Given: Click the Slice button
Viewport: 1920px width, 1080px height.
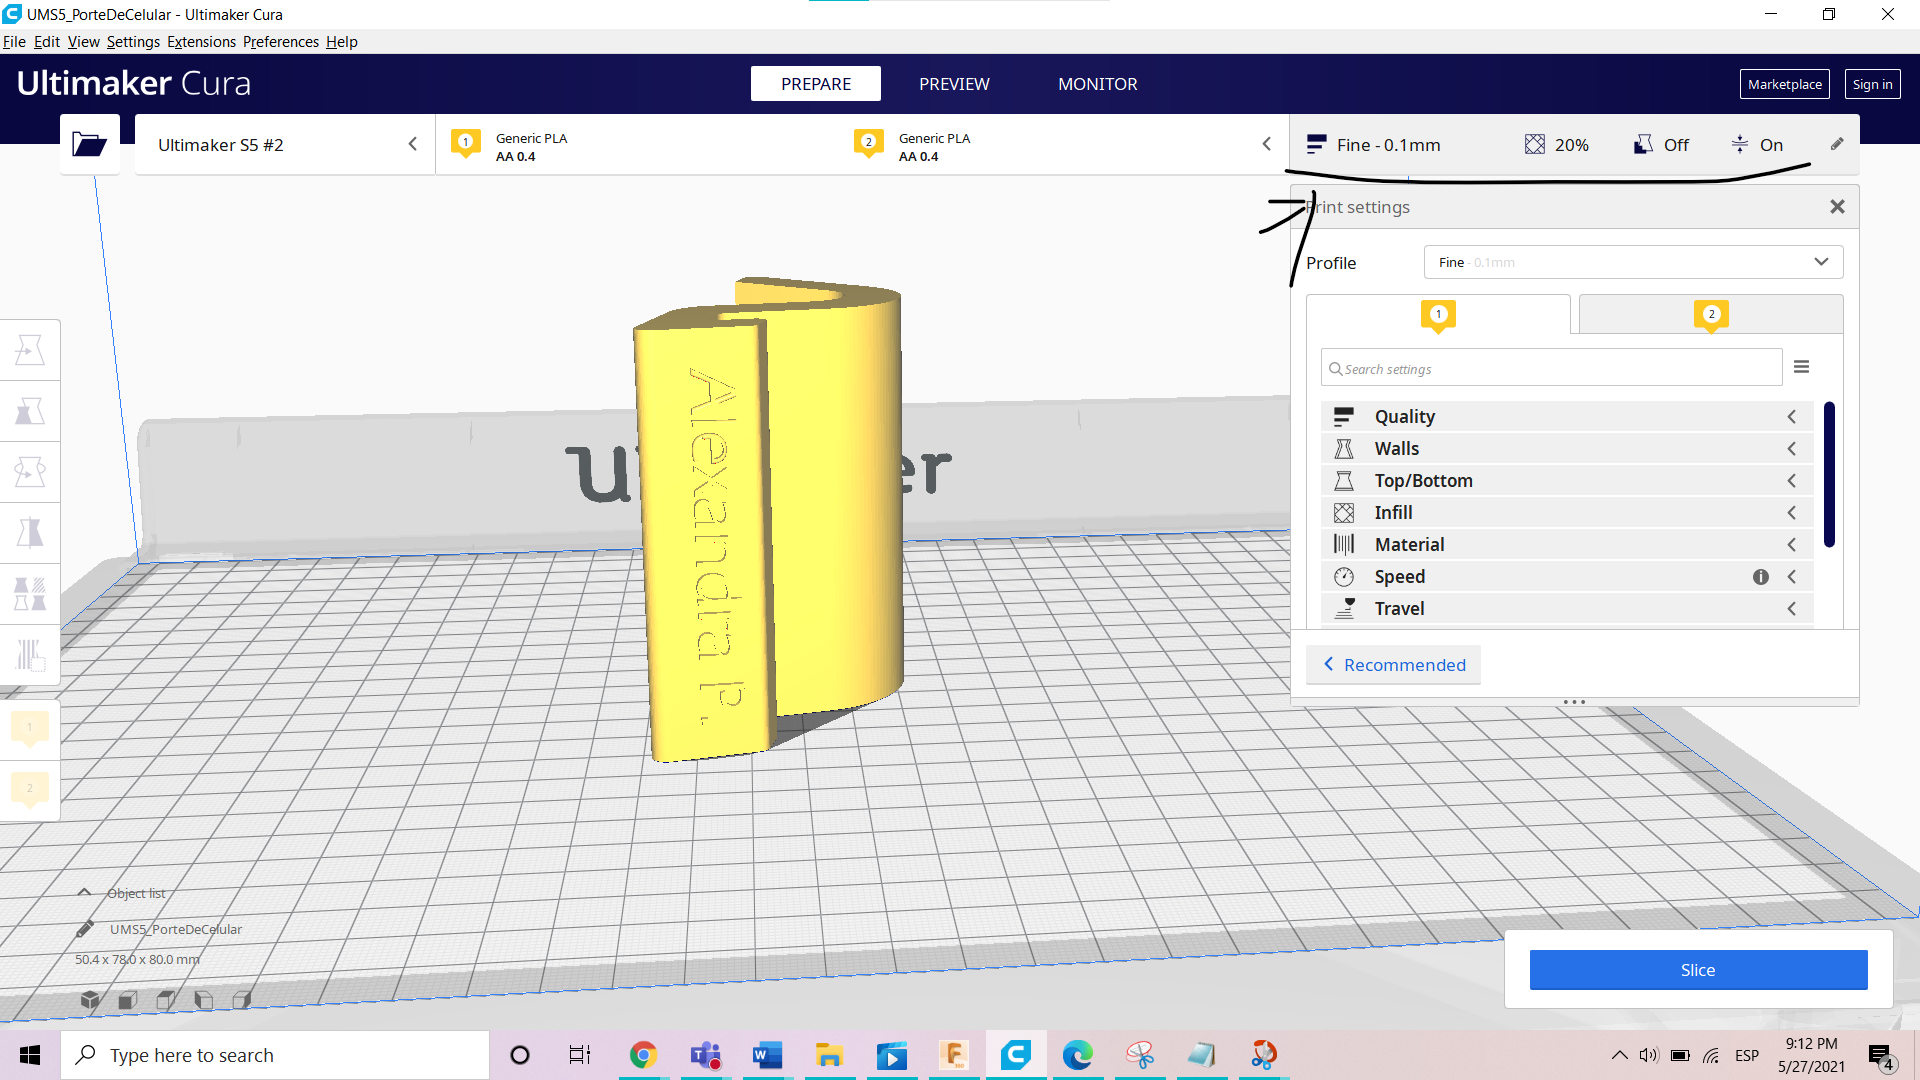Looking at the screenshot, I should pyautogui.click(x=1697, y=970).
